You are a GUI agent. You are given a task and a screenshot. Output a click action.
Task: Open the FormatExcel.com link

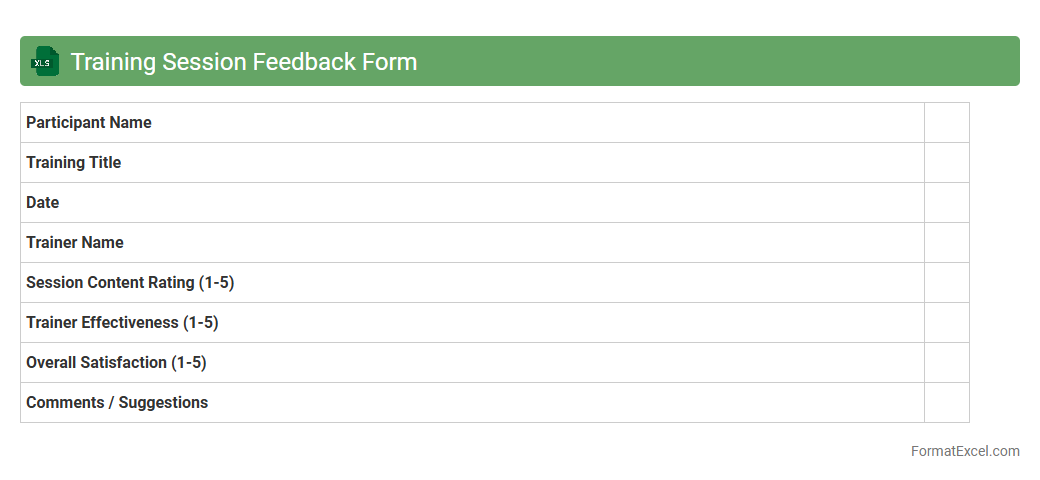point(965,451)
